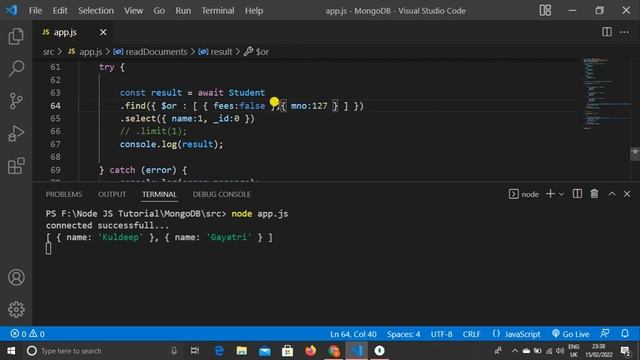This screenshot has width=640, height=360.
Task: Click the Customize Layout icon in title bar
Action: tap(545, 10)
